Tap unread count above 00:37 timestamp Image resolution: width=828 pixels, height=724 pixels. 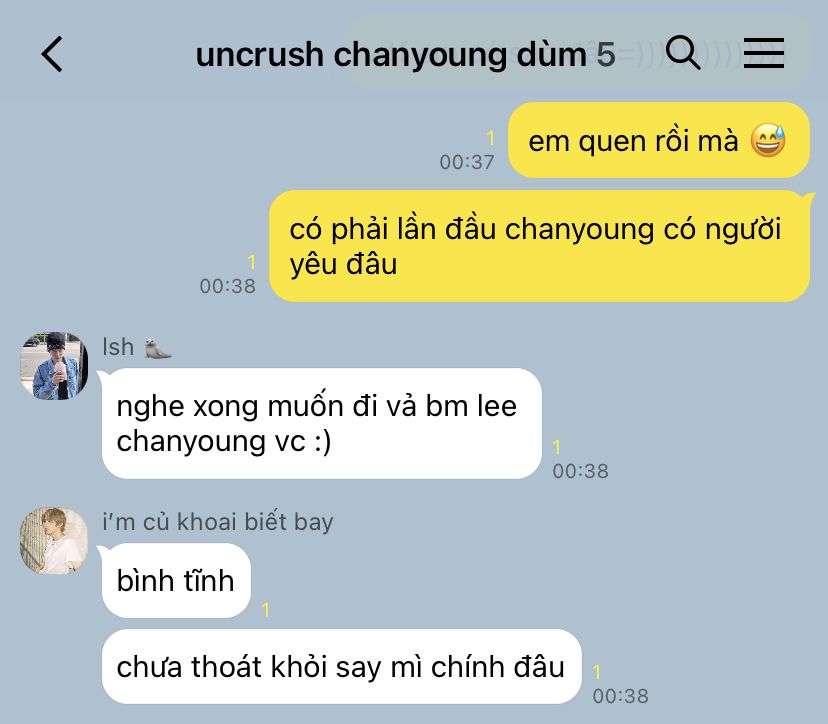491,138
